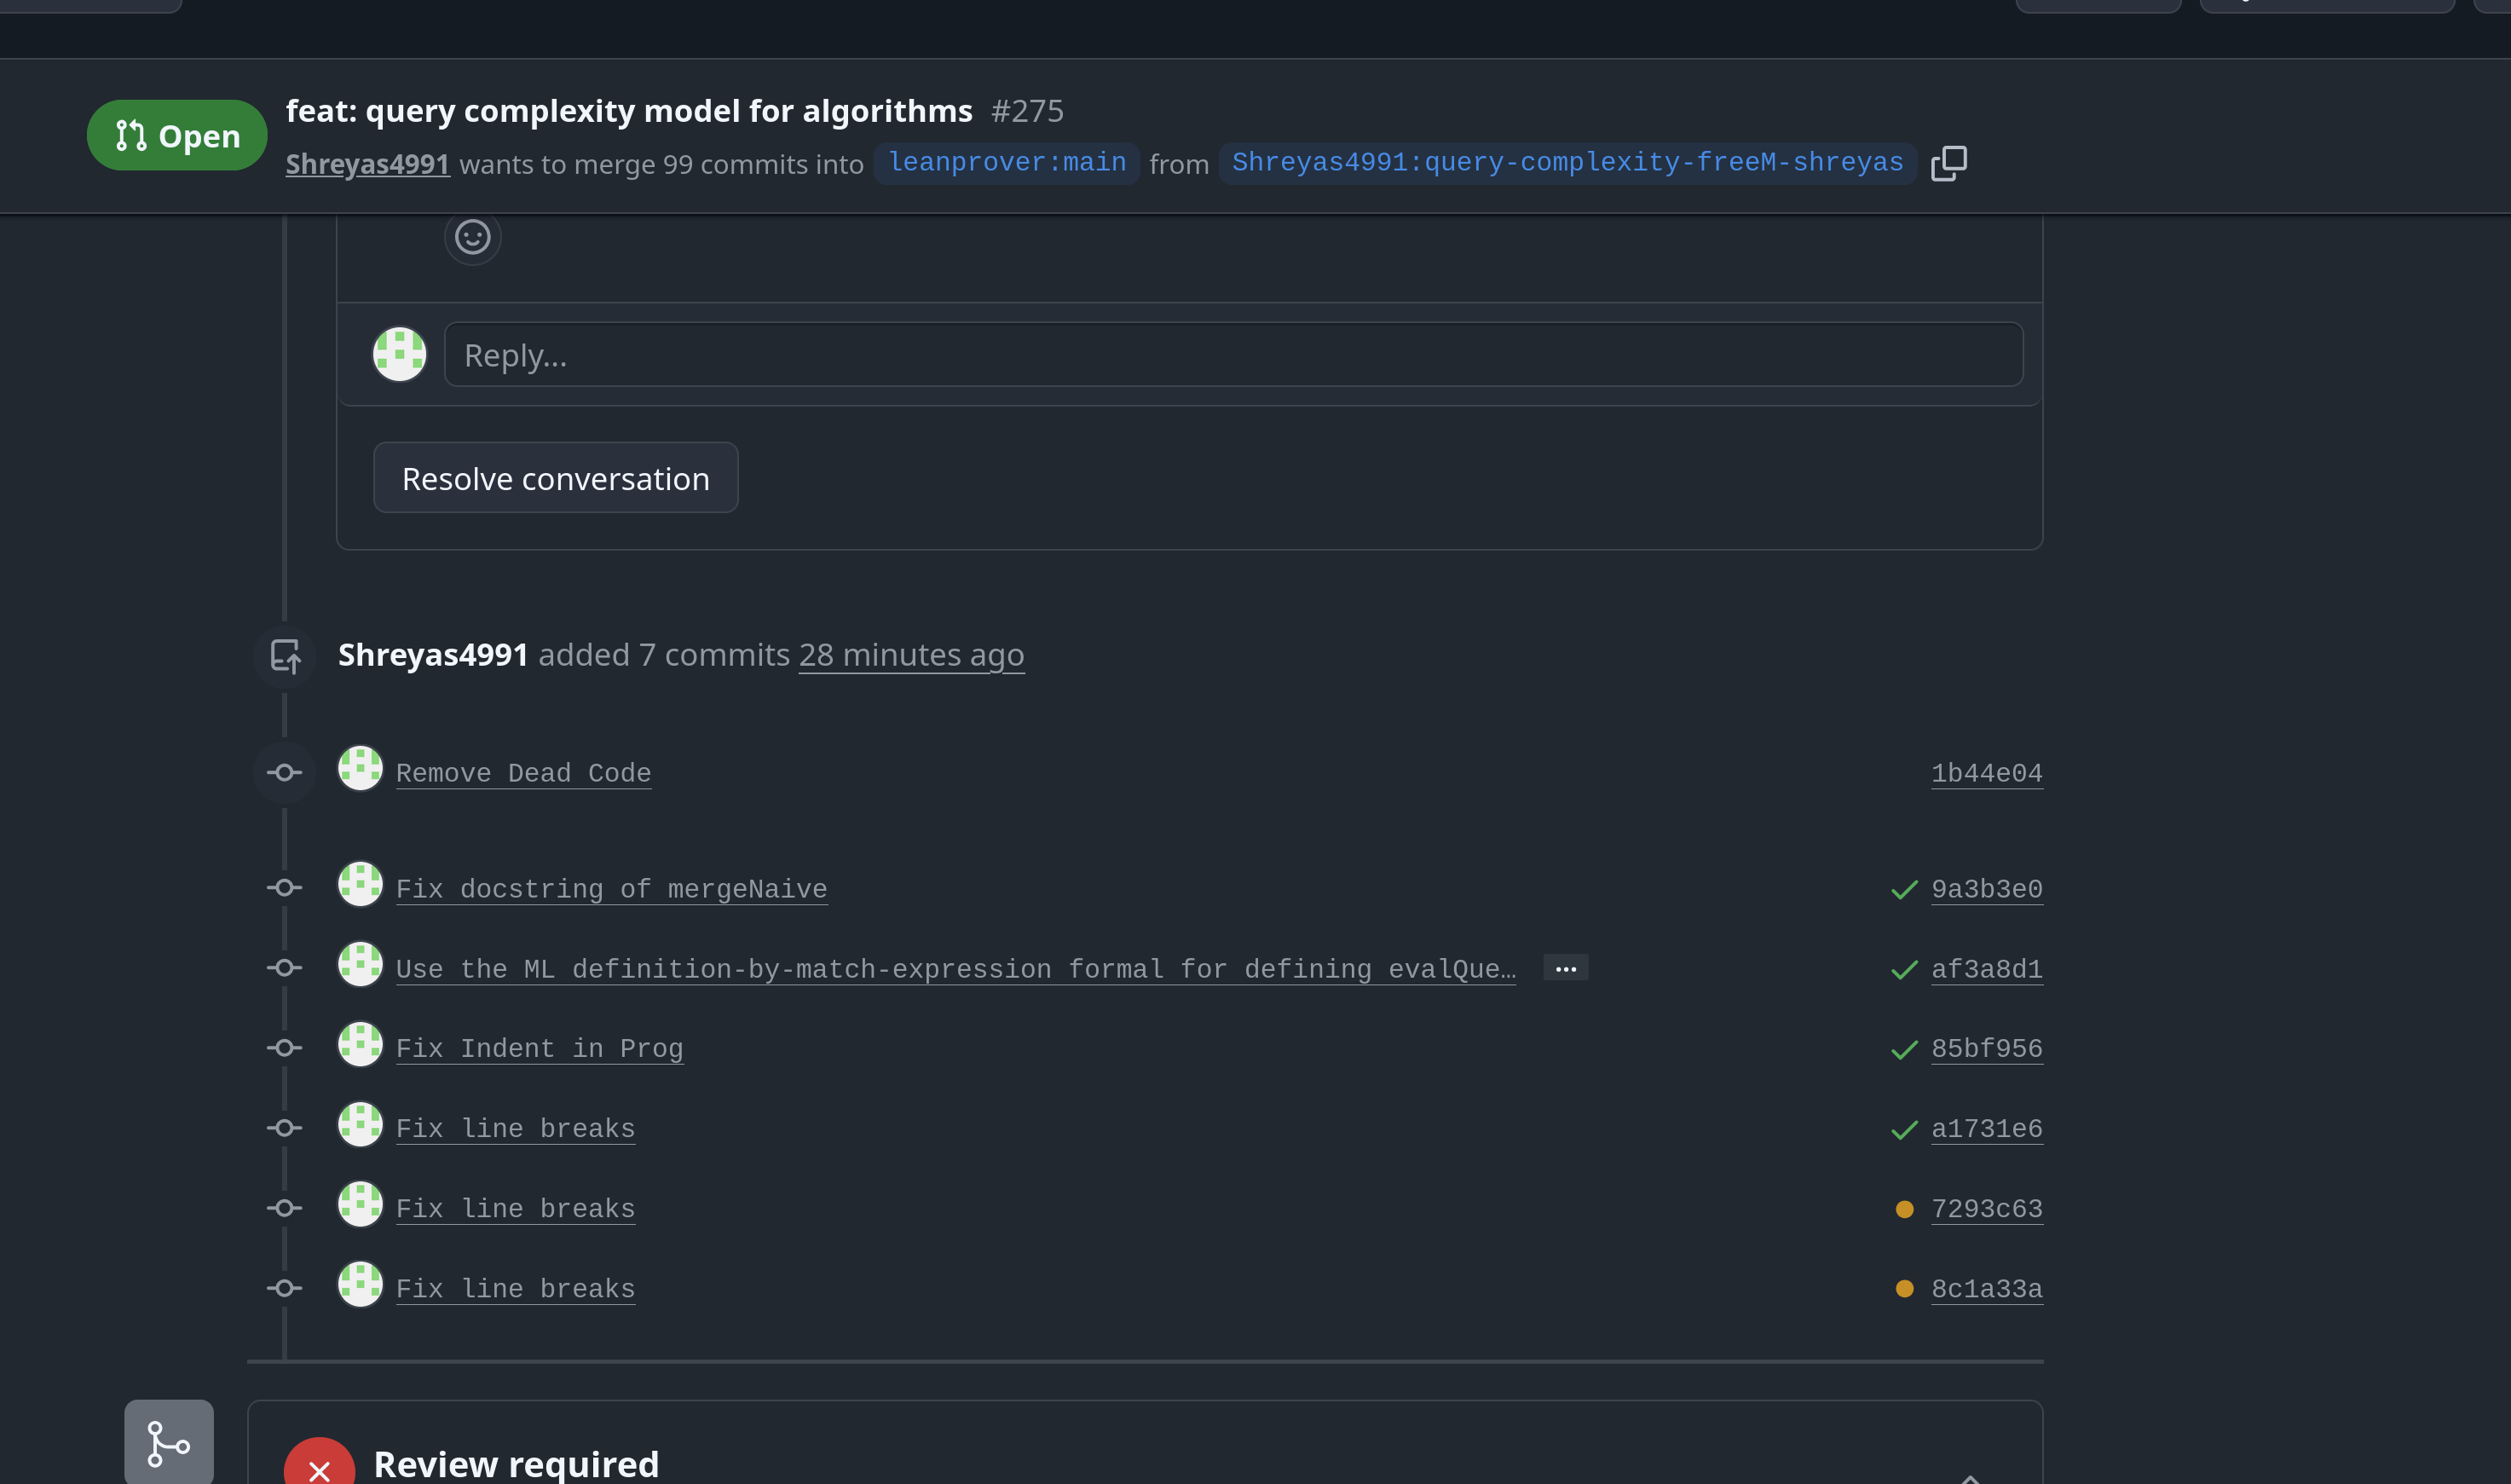Click pending status dot for commit 8c1a33a

tap(1904, 1289)
